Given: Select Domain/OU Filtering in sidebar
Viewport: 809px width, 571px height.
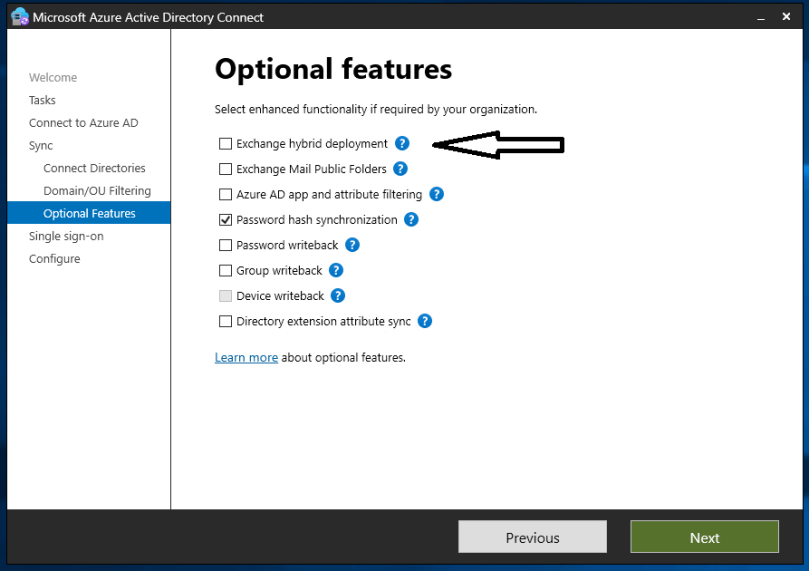Looking at the screenshot, I should pyautogui.click(x=97, y=191).
